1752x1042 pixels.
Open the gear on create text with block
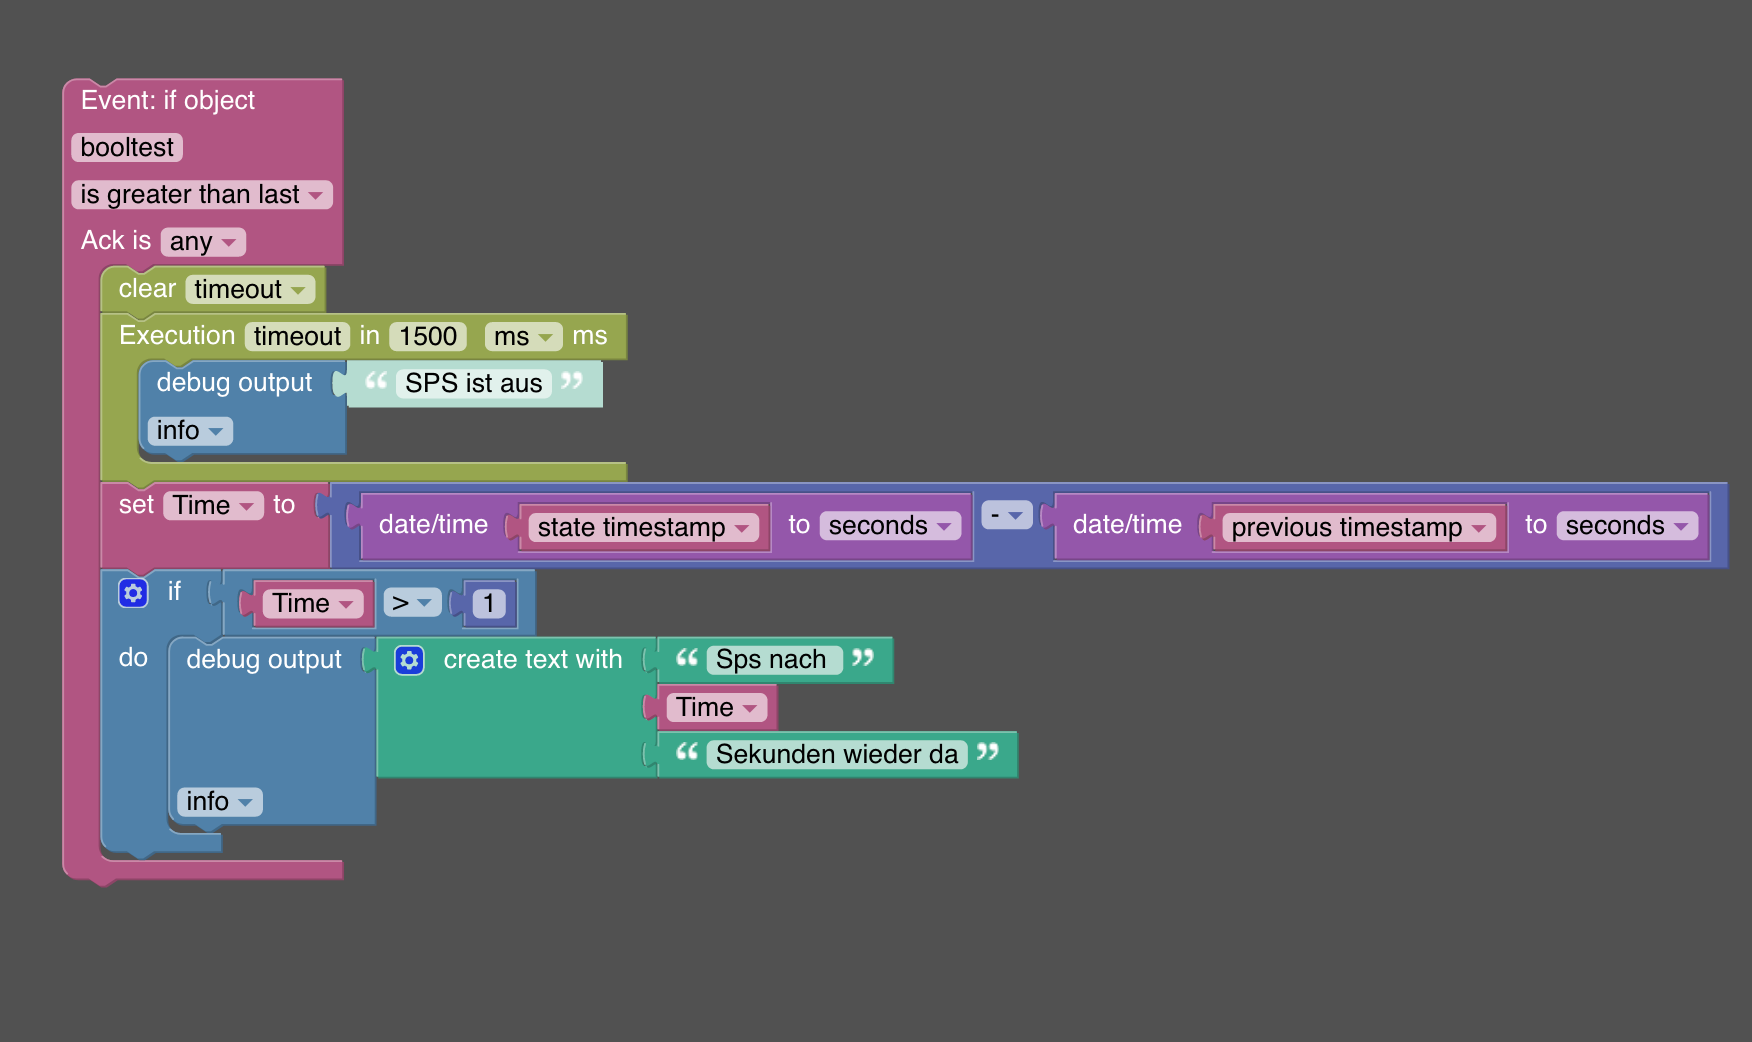(x=409, y=660)
